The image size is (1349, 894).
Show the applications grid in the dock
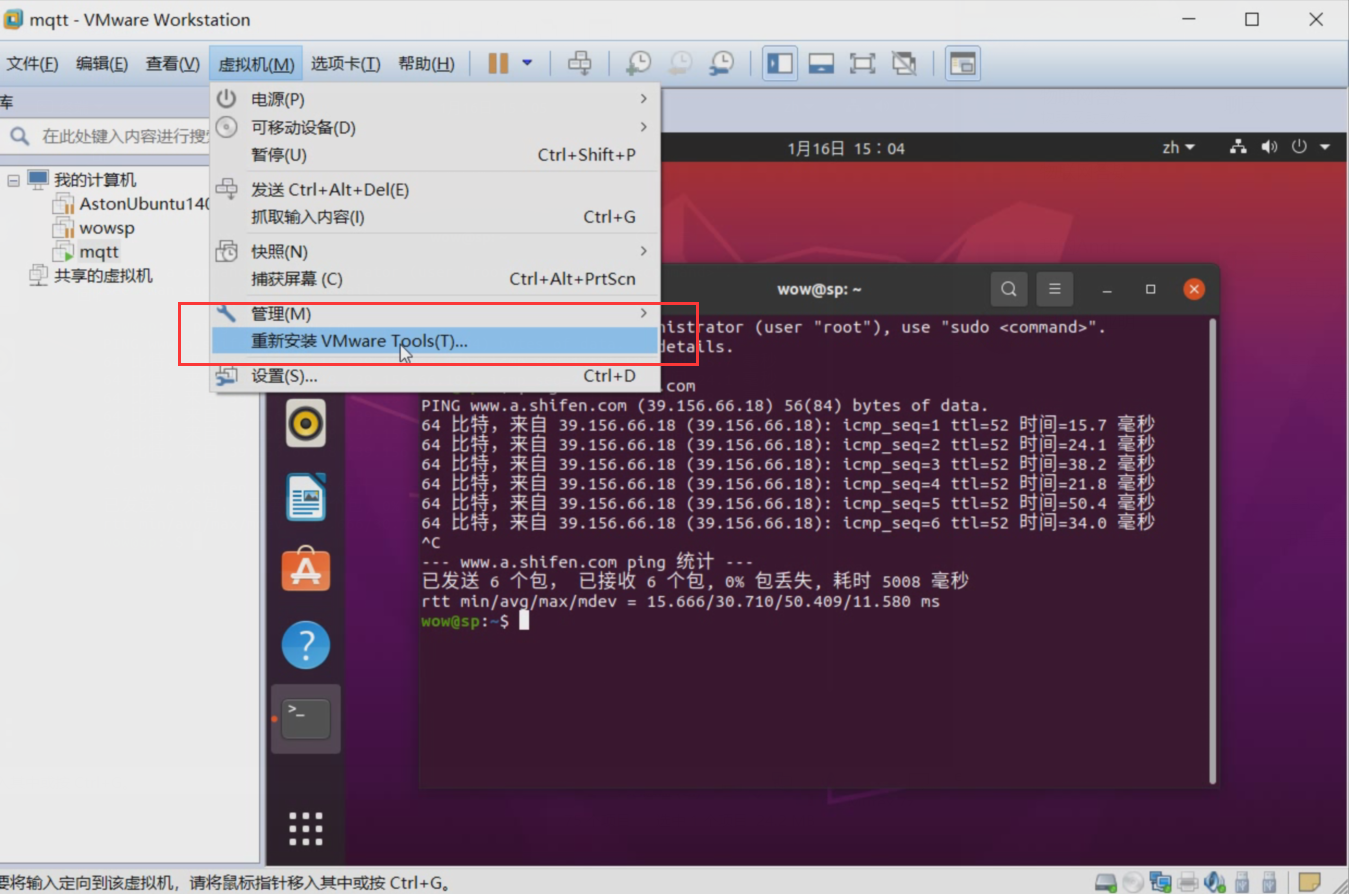306,829
